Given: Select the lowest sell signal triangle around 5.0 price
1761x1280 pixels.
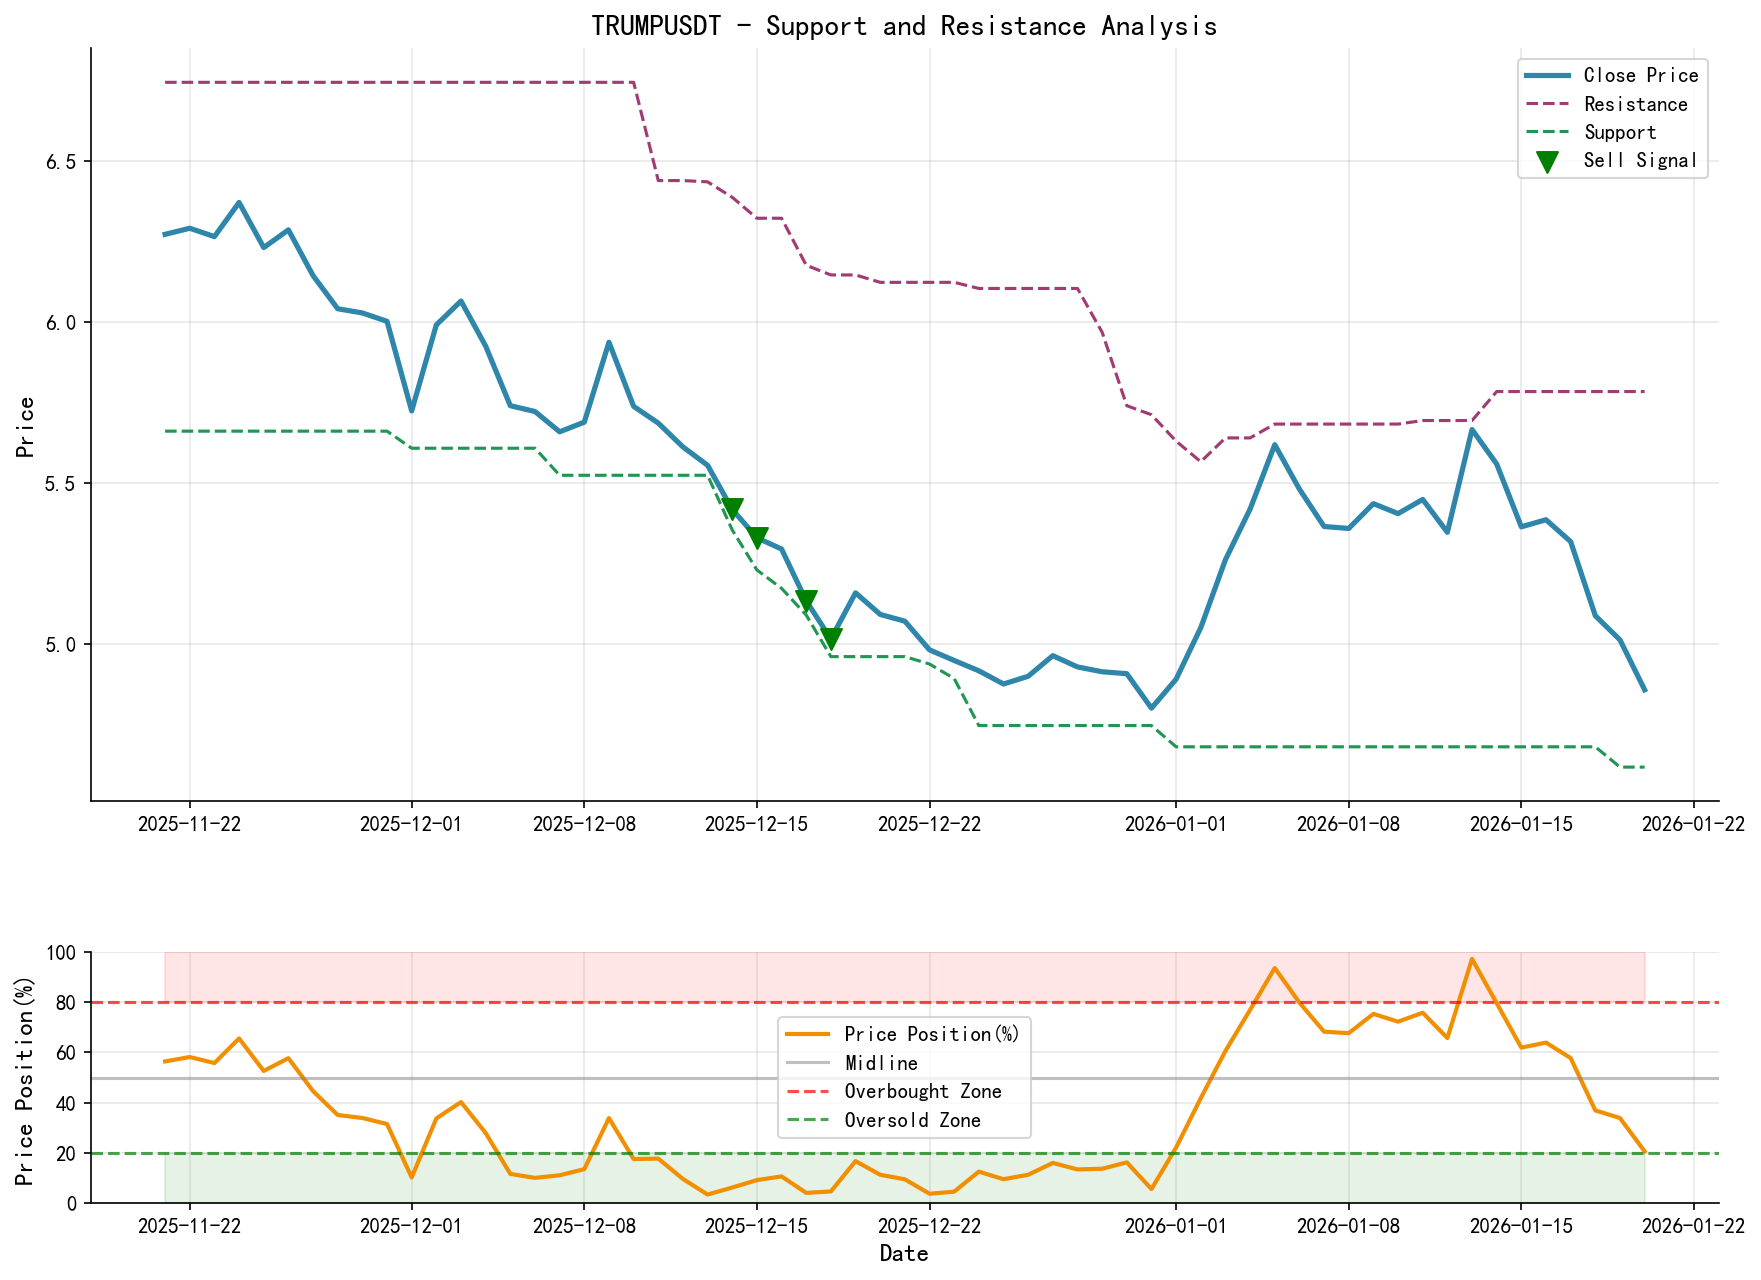Looking at the screenshot, I should point(832,636).
